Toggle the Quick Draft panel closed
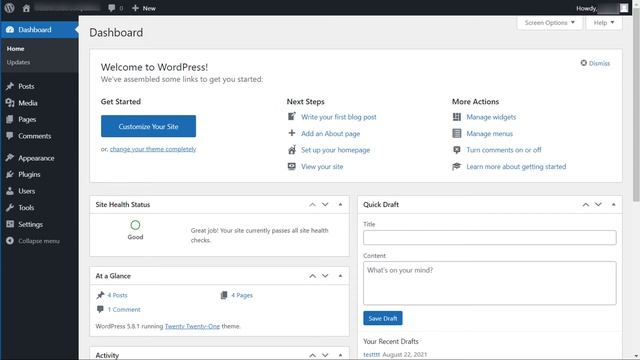The width and height of the screenshot is (640, 360). point(613,204)
